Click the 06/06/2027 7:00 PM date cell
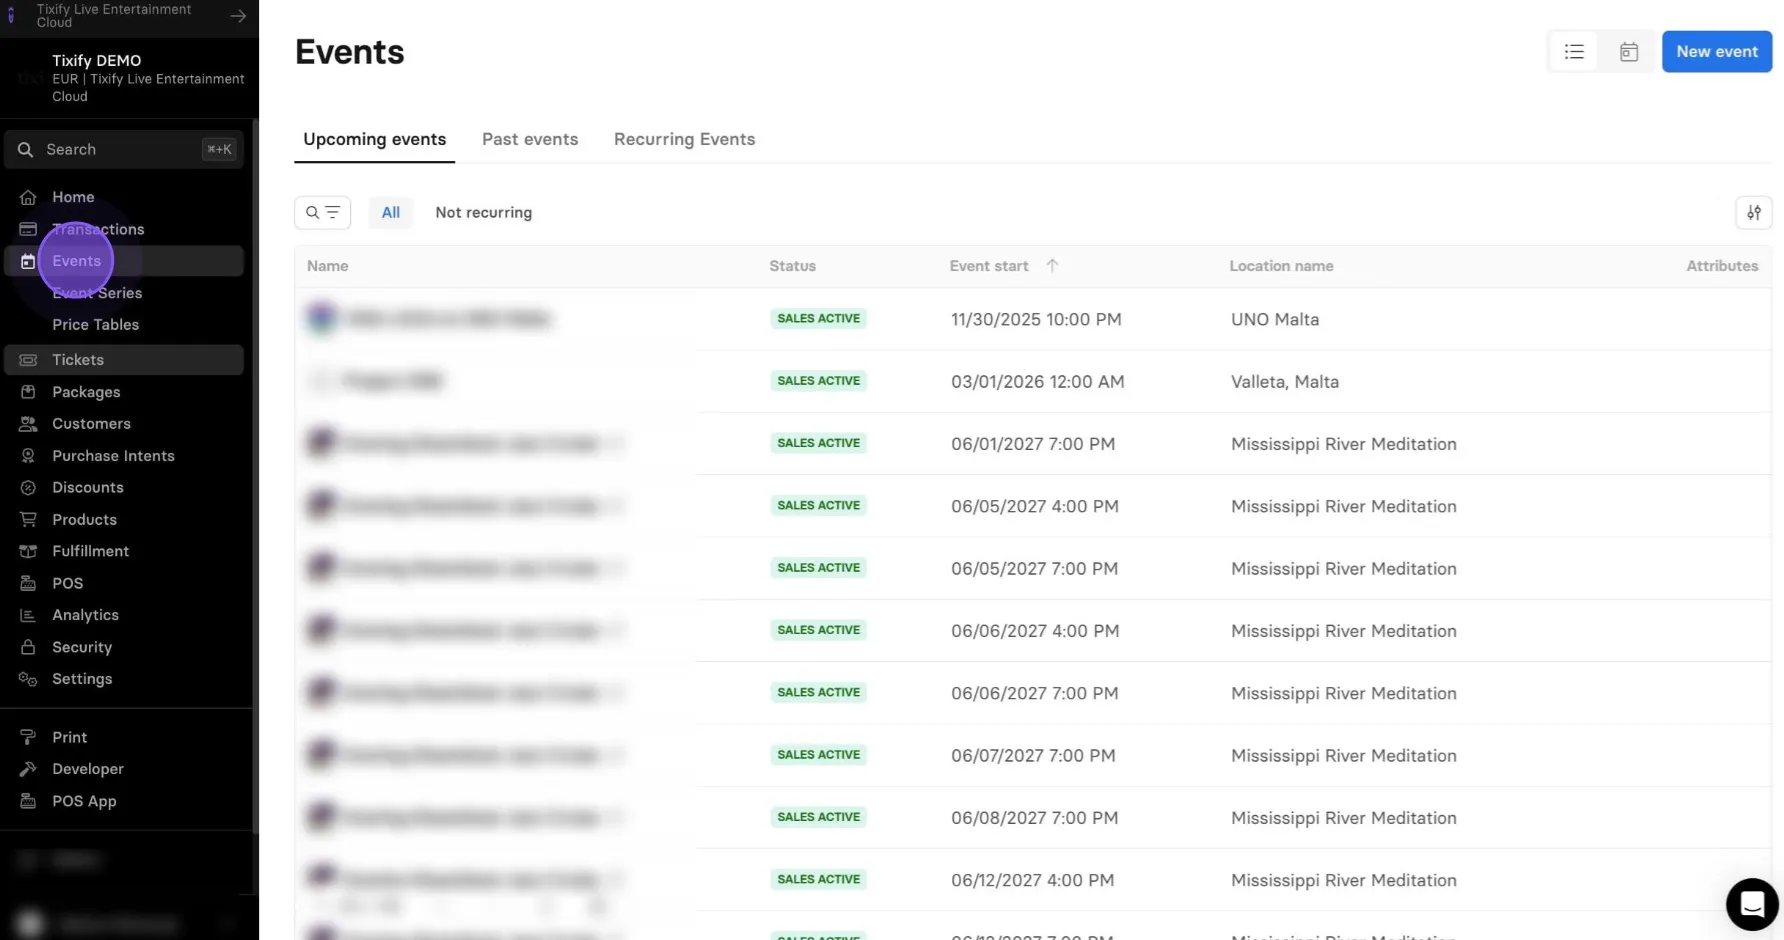The height and width of the screenshot is (940, 1784). (x=1035, y=693)
